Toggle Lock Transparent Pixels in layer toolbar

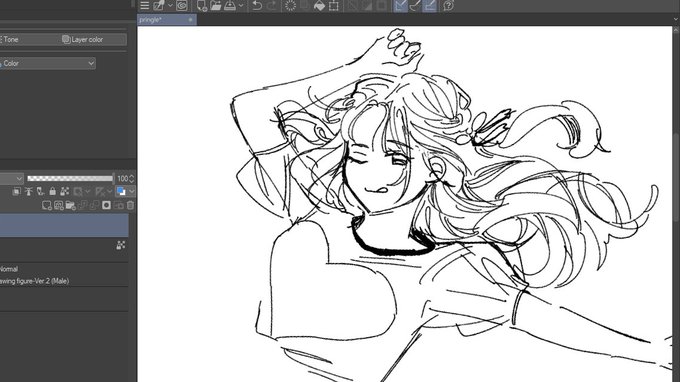pos(65,191)
